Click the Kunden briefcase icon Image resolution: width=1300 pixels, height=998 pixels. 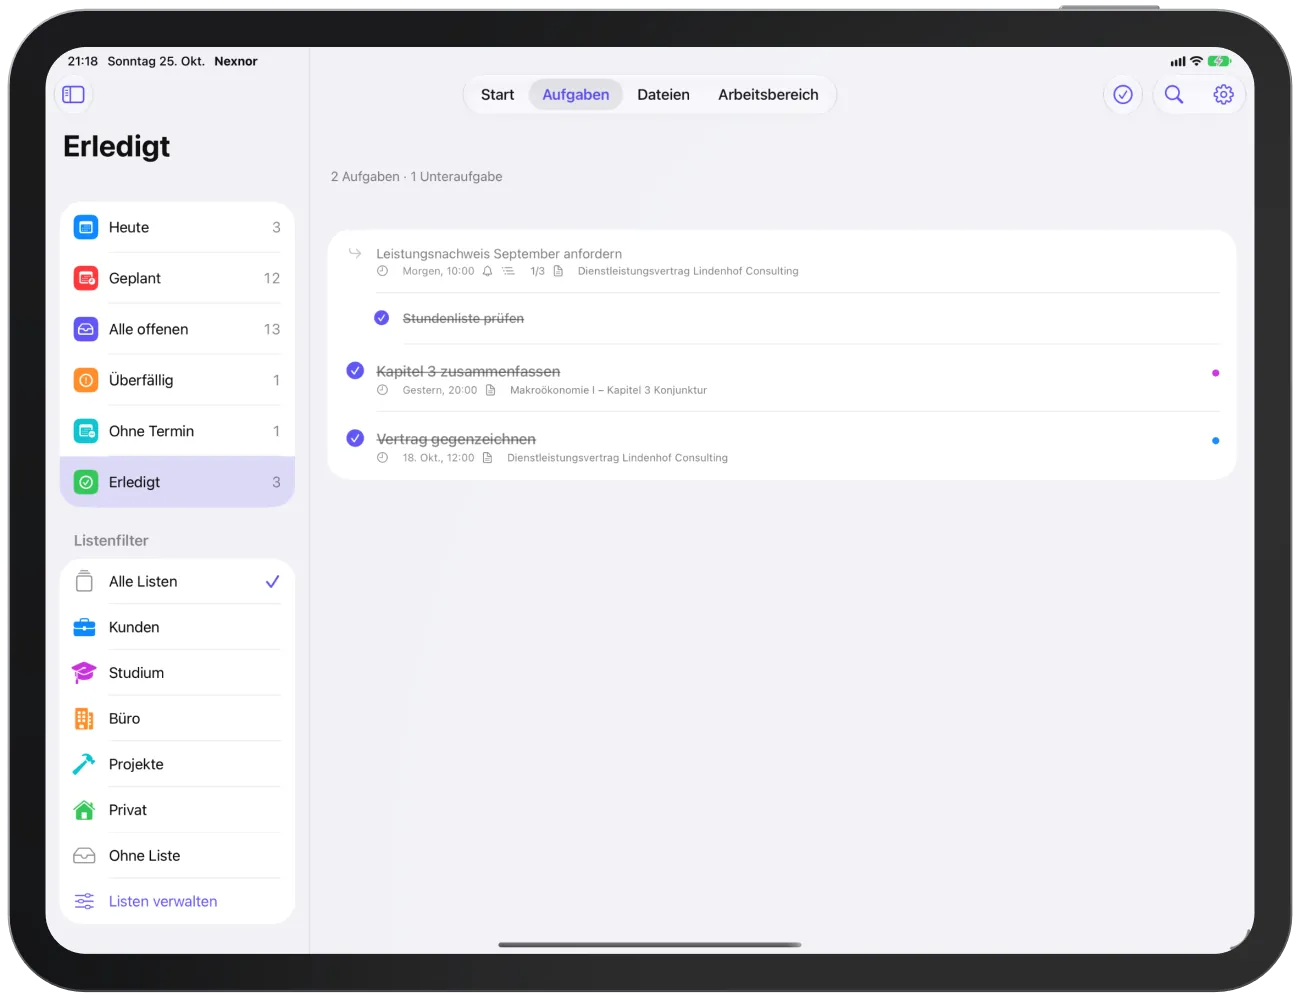pos(85,628)
